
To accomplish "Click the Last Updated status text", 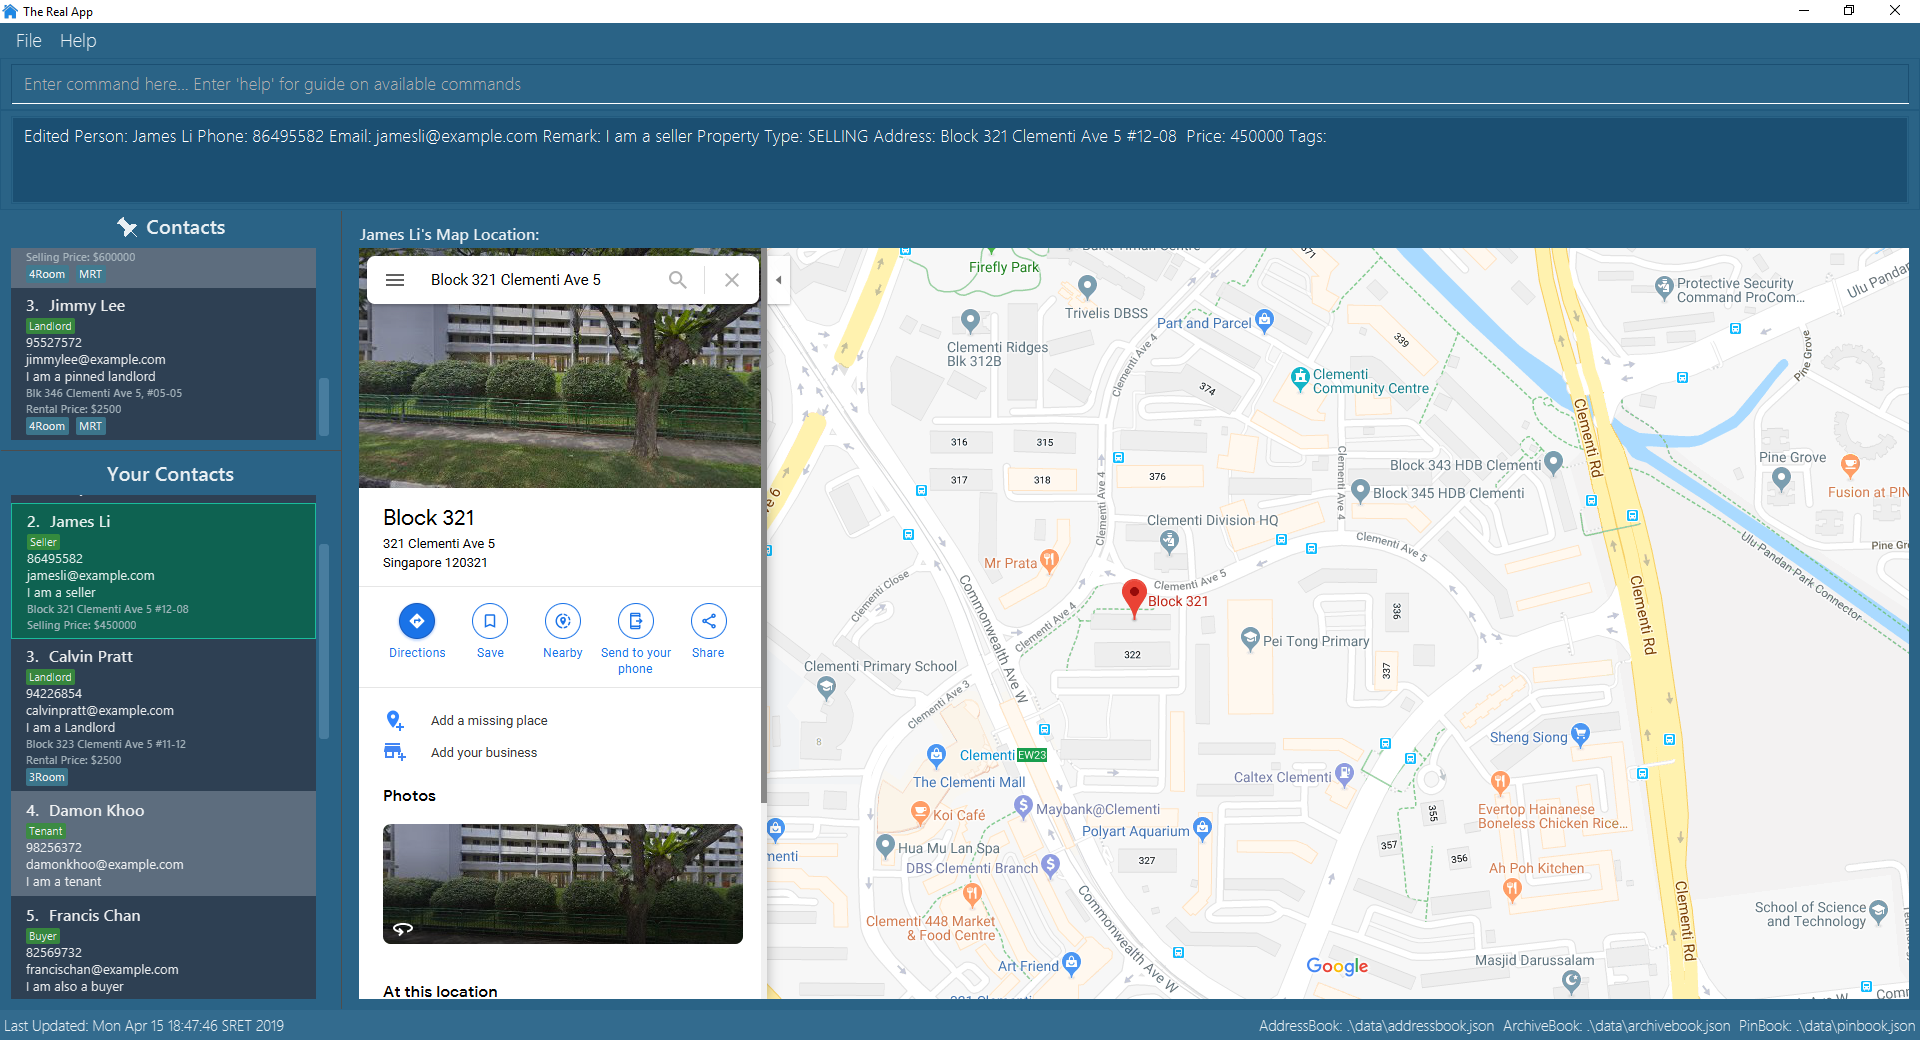I will [x=144, y=1026].
